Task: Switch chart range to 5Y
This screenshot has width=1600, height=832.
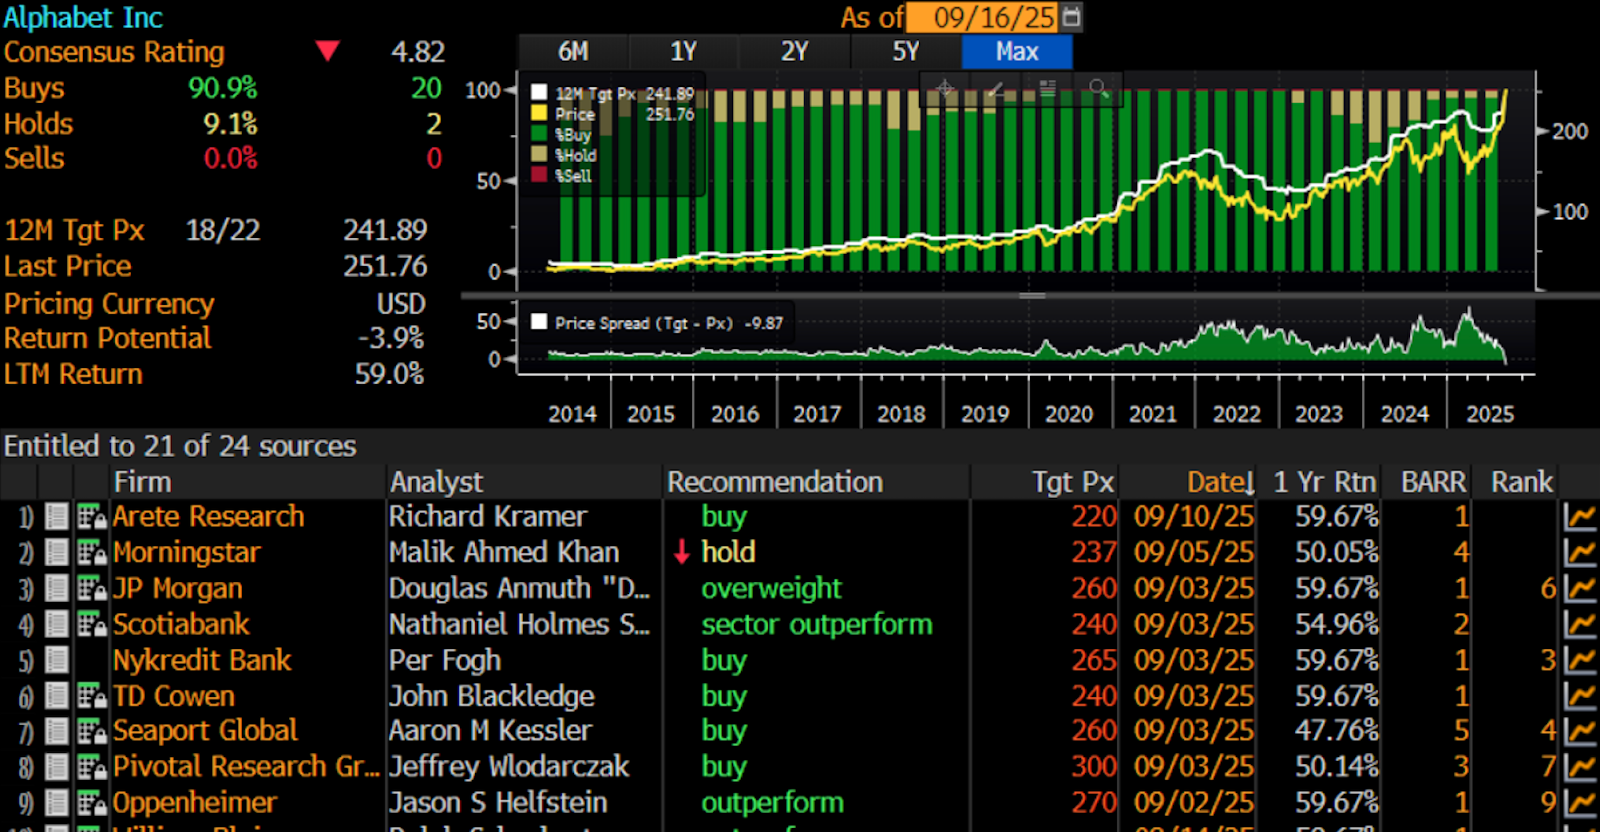Action: click(906, 52)
